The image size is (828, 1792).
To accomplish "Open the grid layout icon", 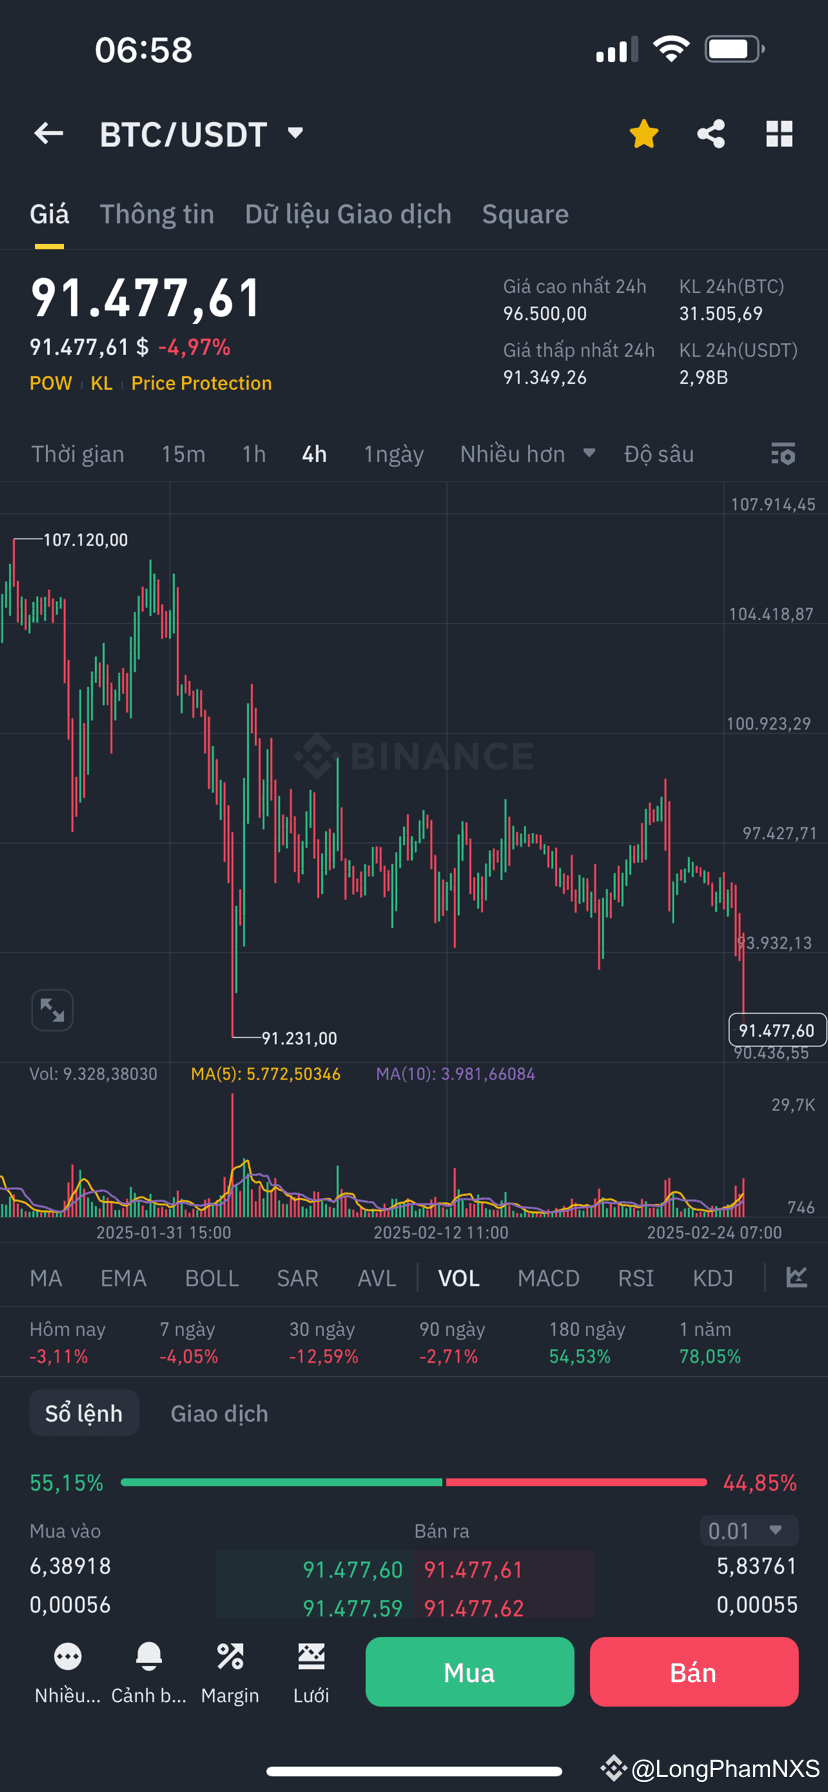I will pos(779,134).
